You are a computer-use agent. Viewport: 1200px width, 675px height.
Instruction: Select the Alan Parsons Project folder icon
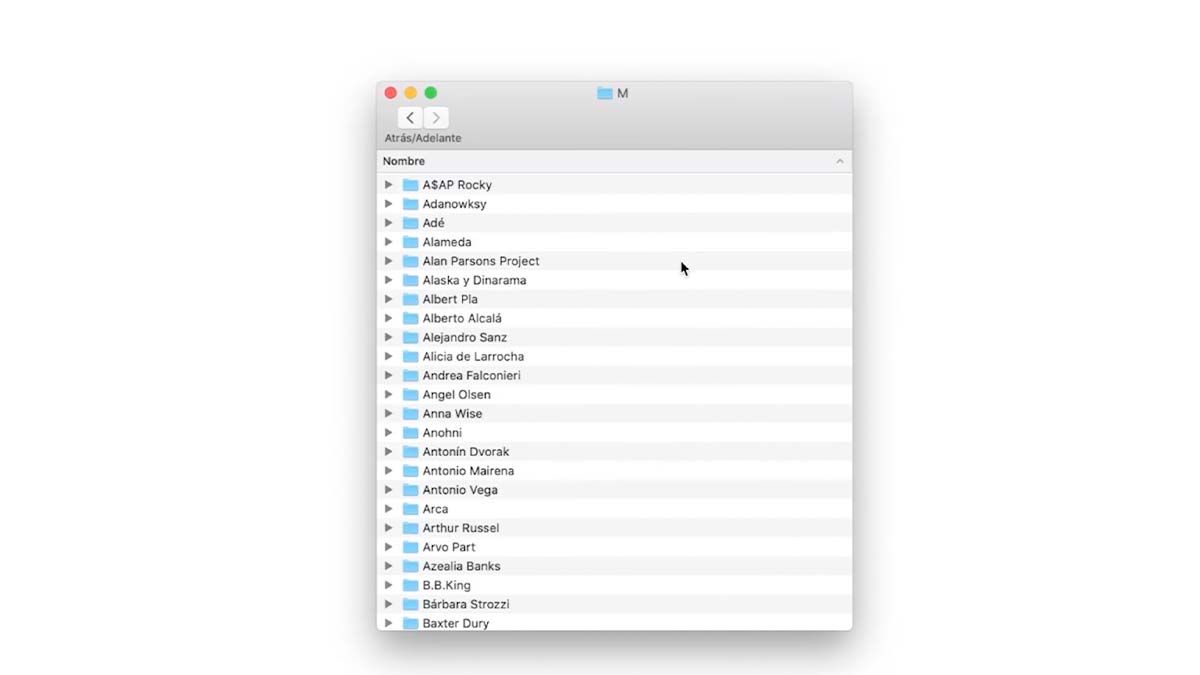click(410, 261)
